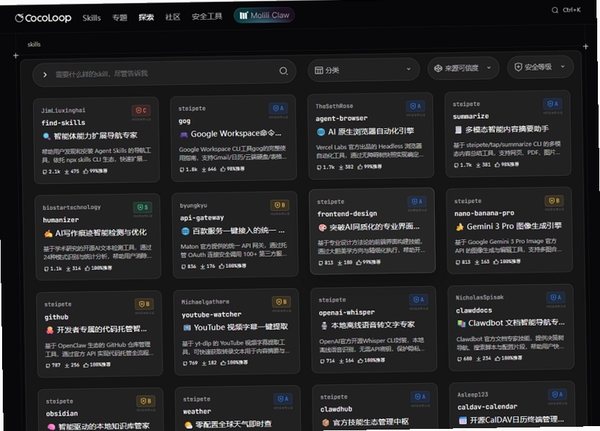Click author name NicholasSpisak
This screenshot has height=431, width=600.
pyautogui.click(x=479, y=297)
